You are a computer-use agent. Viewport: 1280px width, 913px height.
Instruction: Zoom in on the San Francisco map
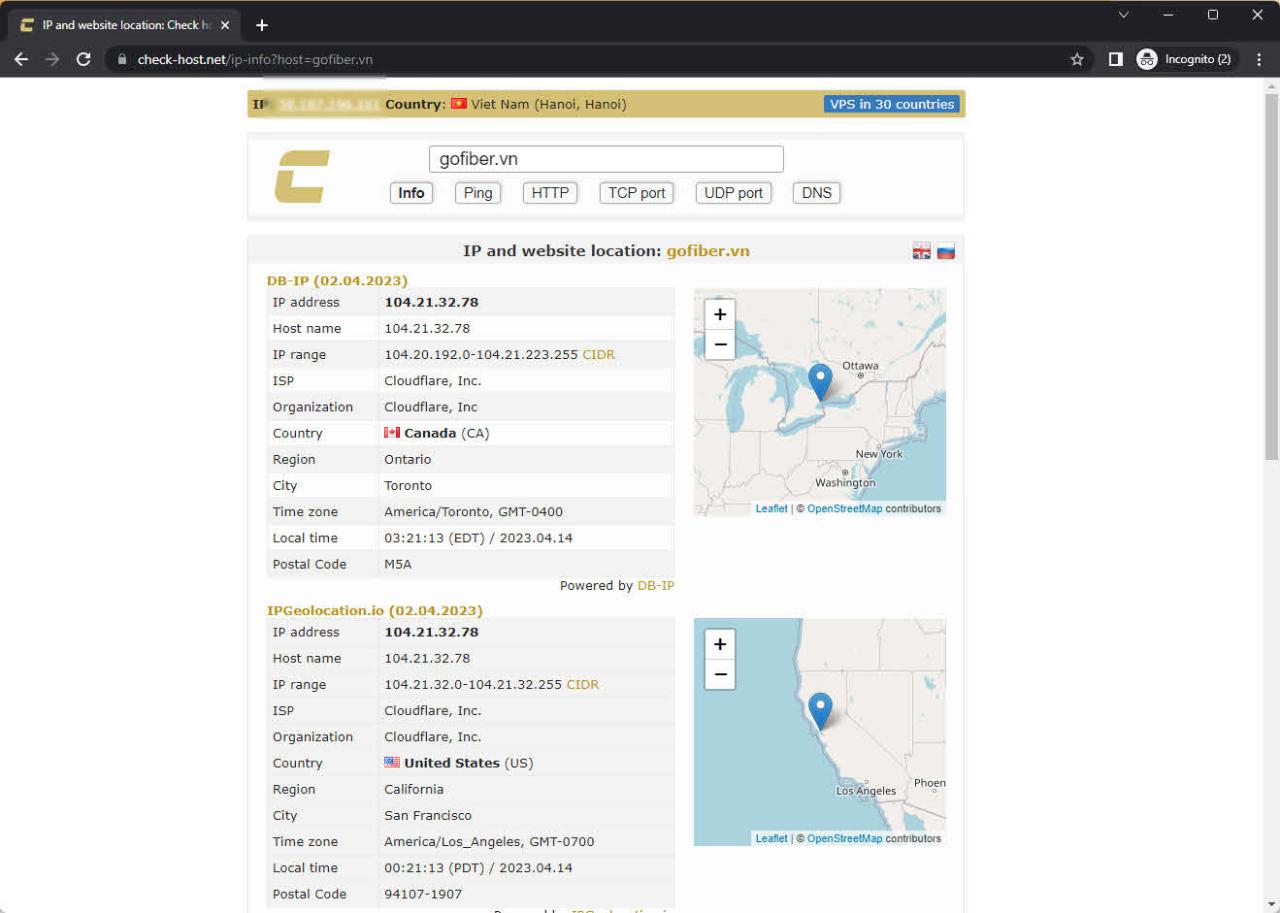(720, 644)
